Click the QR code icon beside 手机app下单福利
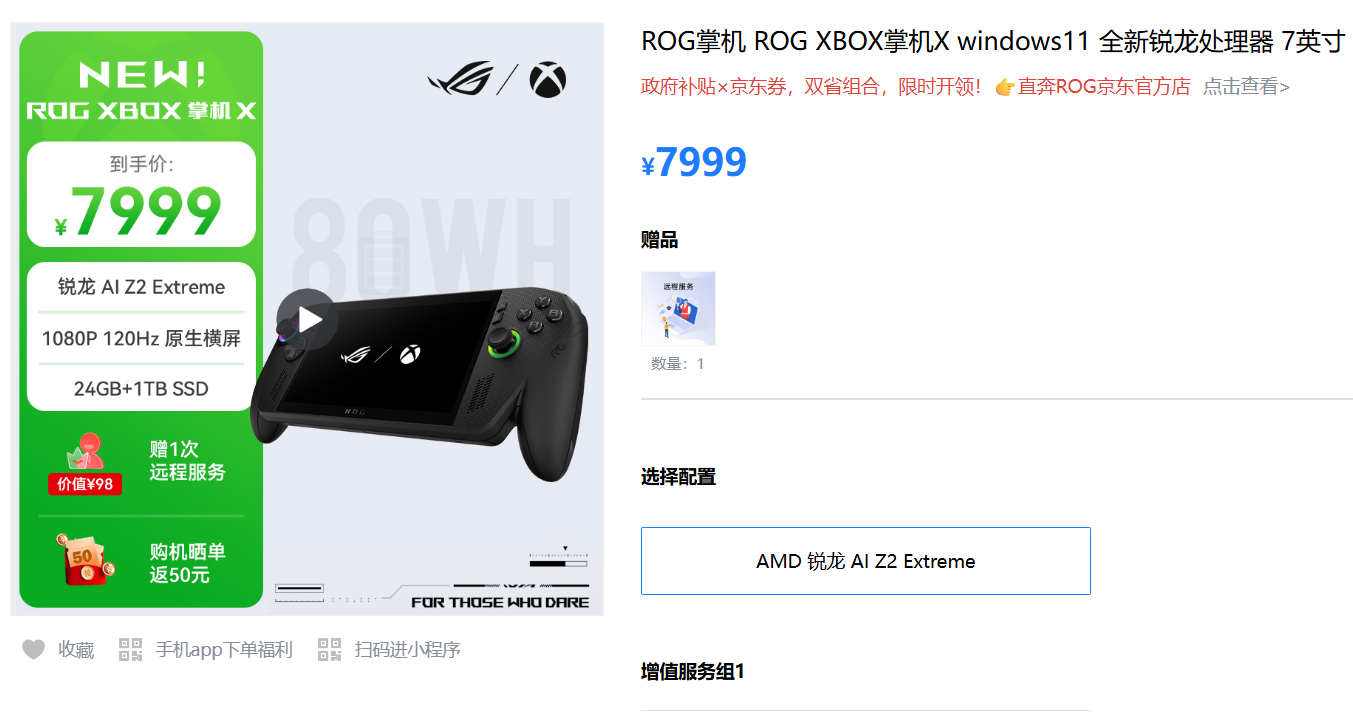This screenshot has height=712, width=1353. (131, 650)
